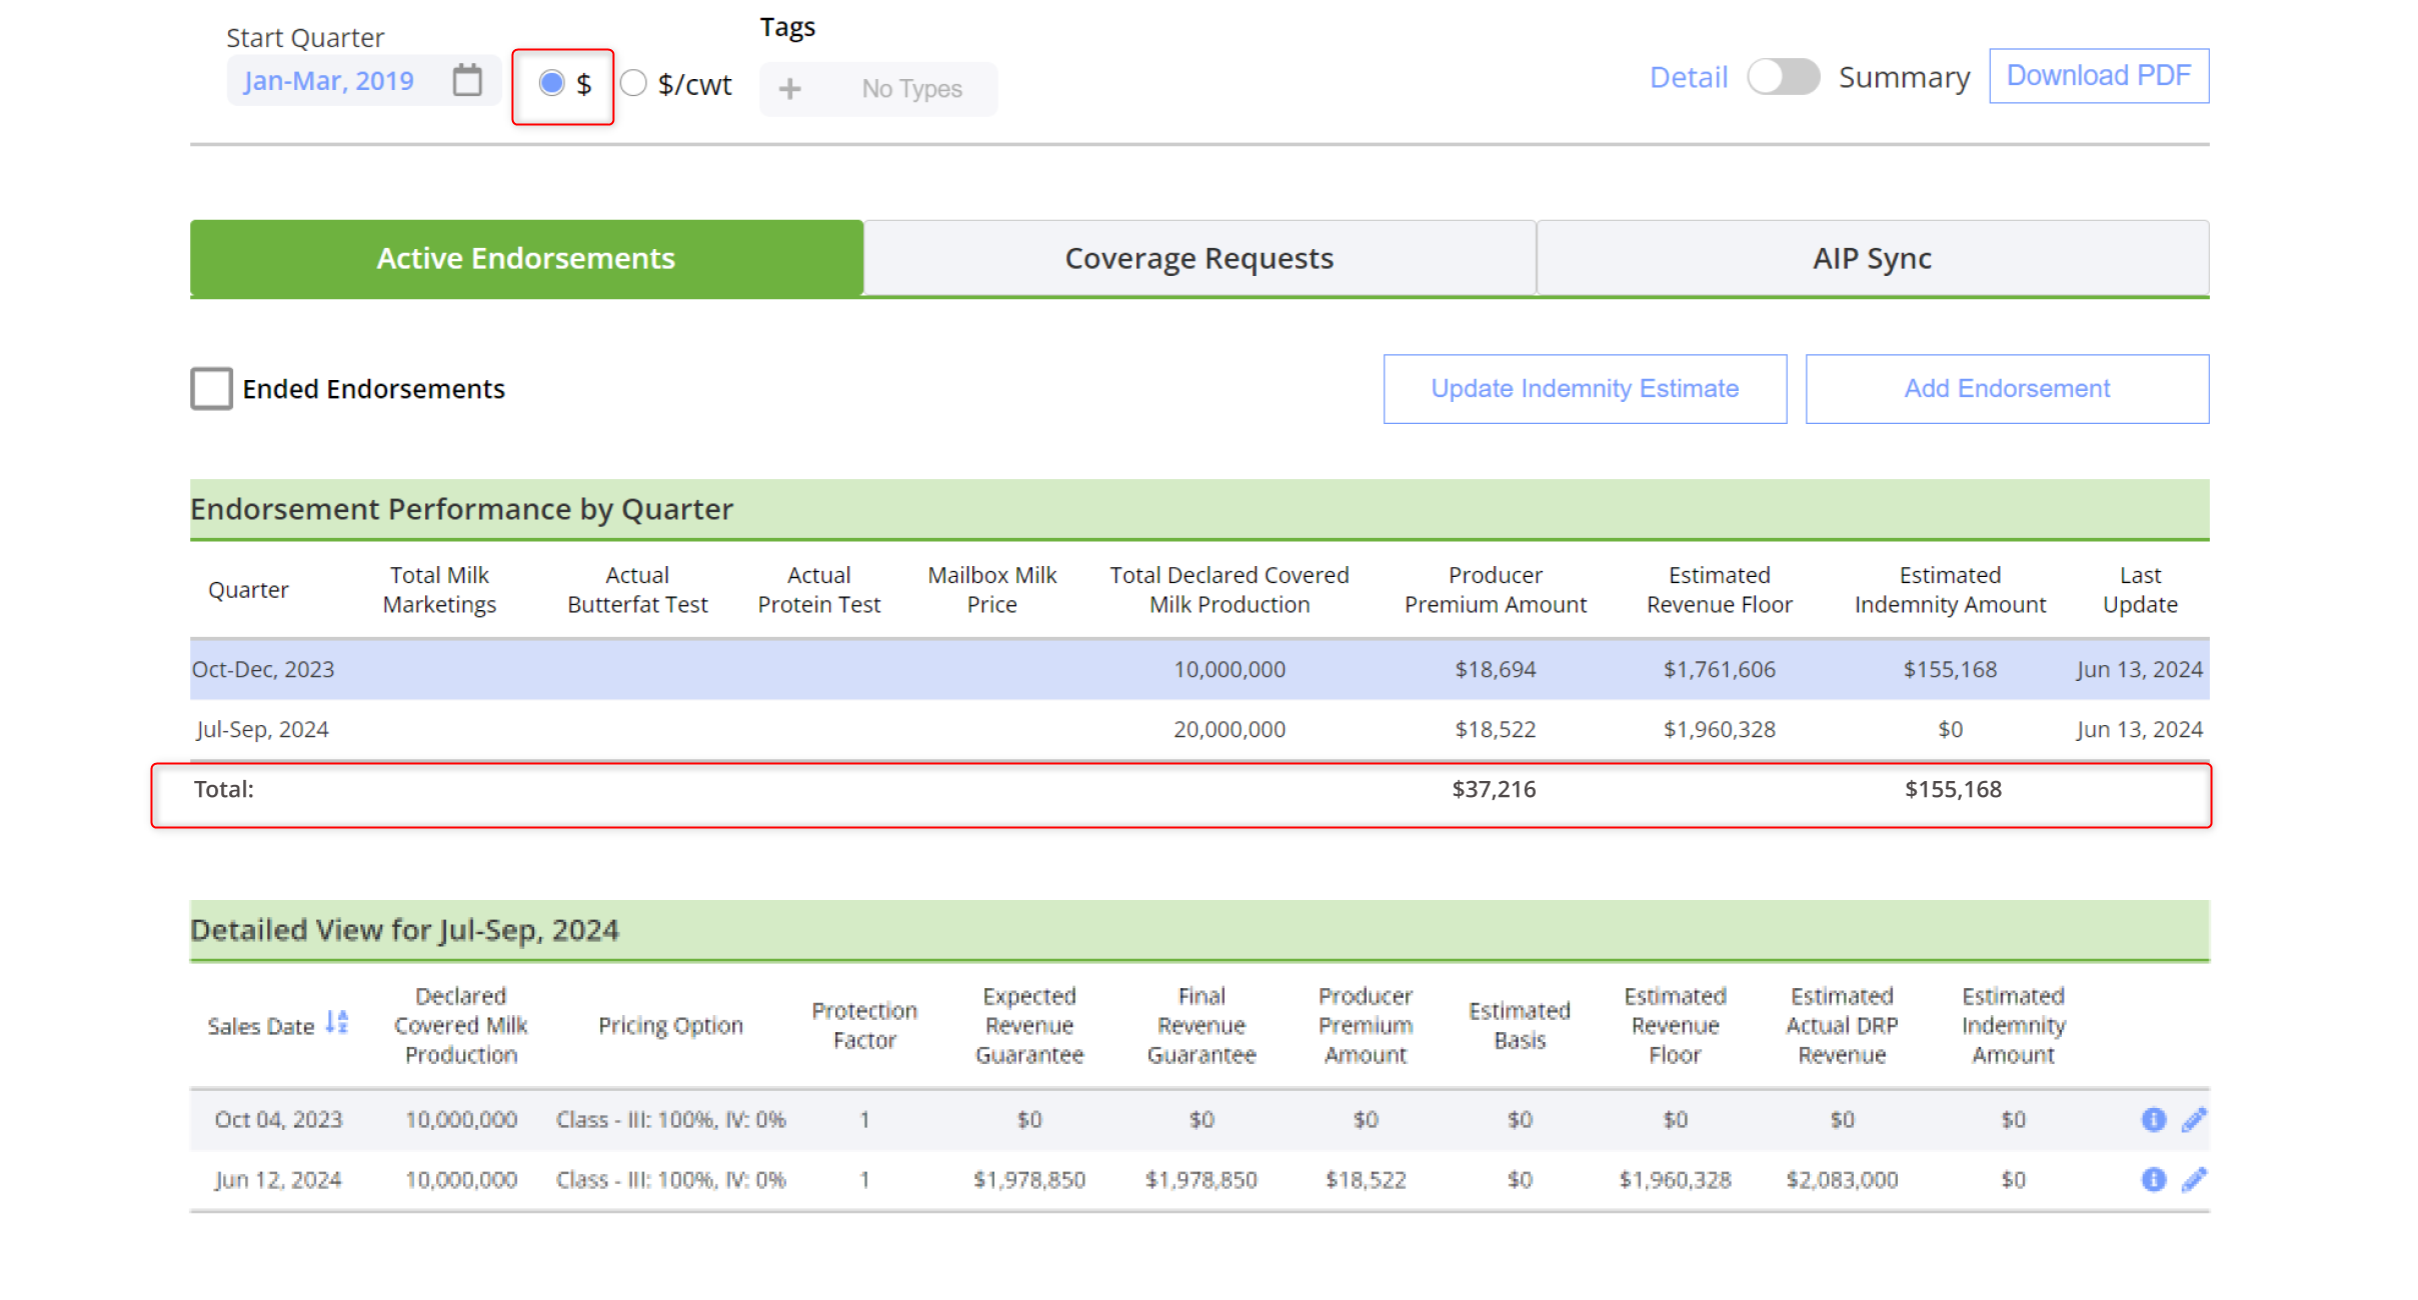Image resolution: width=2418 pixels, height=1300 pixels.
Task: Select the Jul-Sep, 2024 quarter row
Action: coord(1199,729)
